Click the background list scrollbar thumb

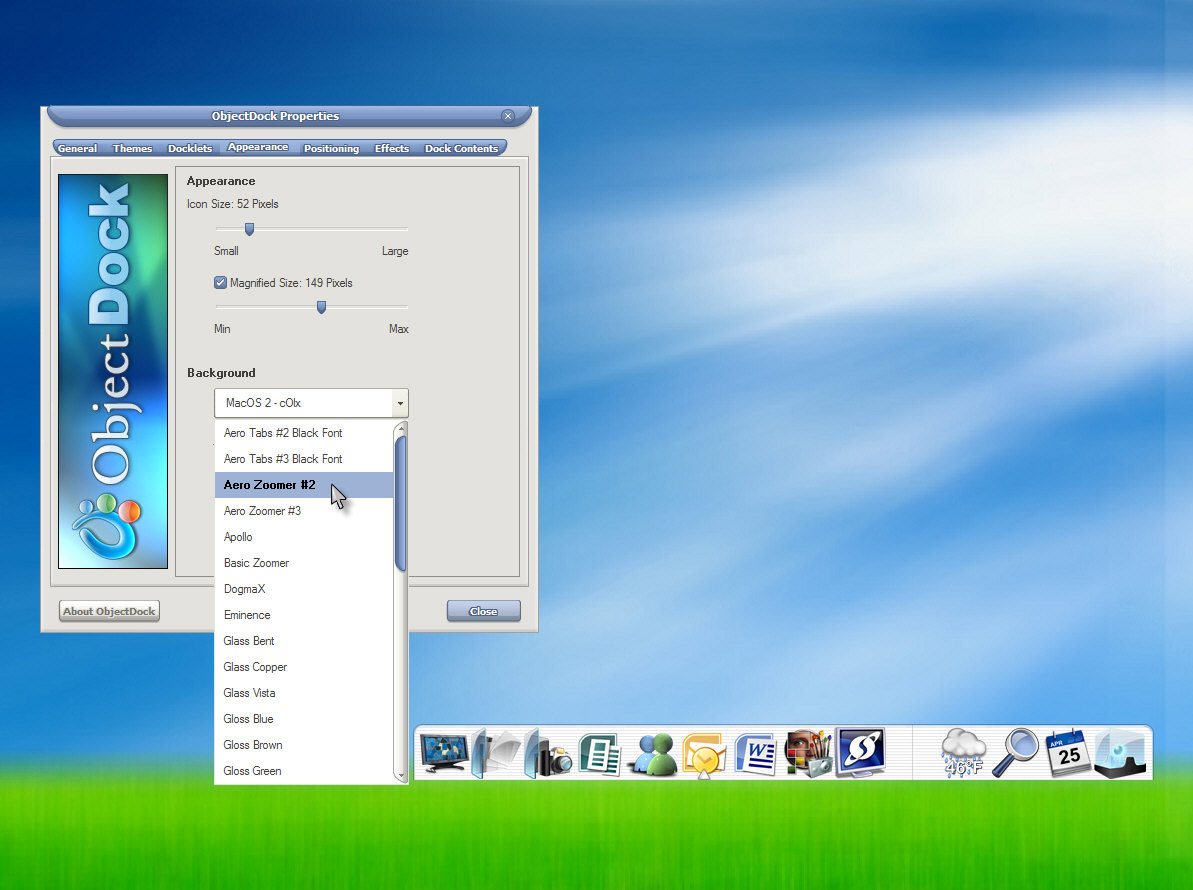pos(400,504)
